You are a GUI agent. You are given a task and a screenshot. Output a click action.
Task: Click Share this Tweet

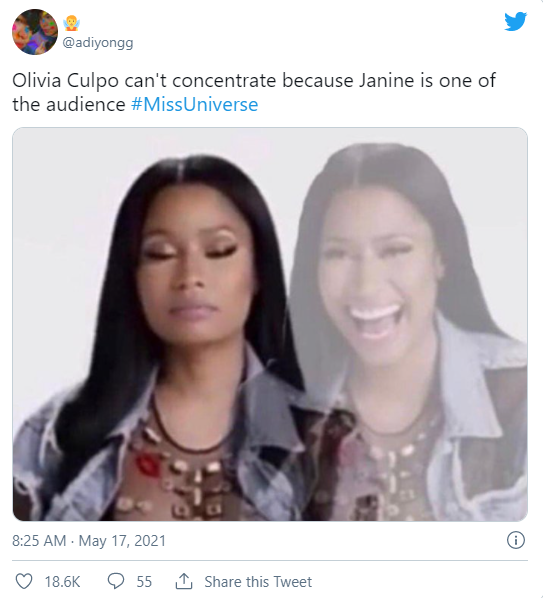[x=258, y=582]
